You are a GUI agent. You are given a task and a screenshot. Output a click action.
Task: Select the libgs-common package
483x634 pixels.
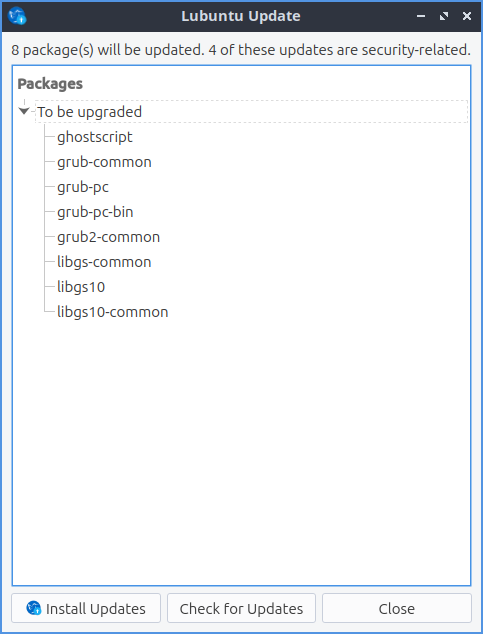coord(104,262)
